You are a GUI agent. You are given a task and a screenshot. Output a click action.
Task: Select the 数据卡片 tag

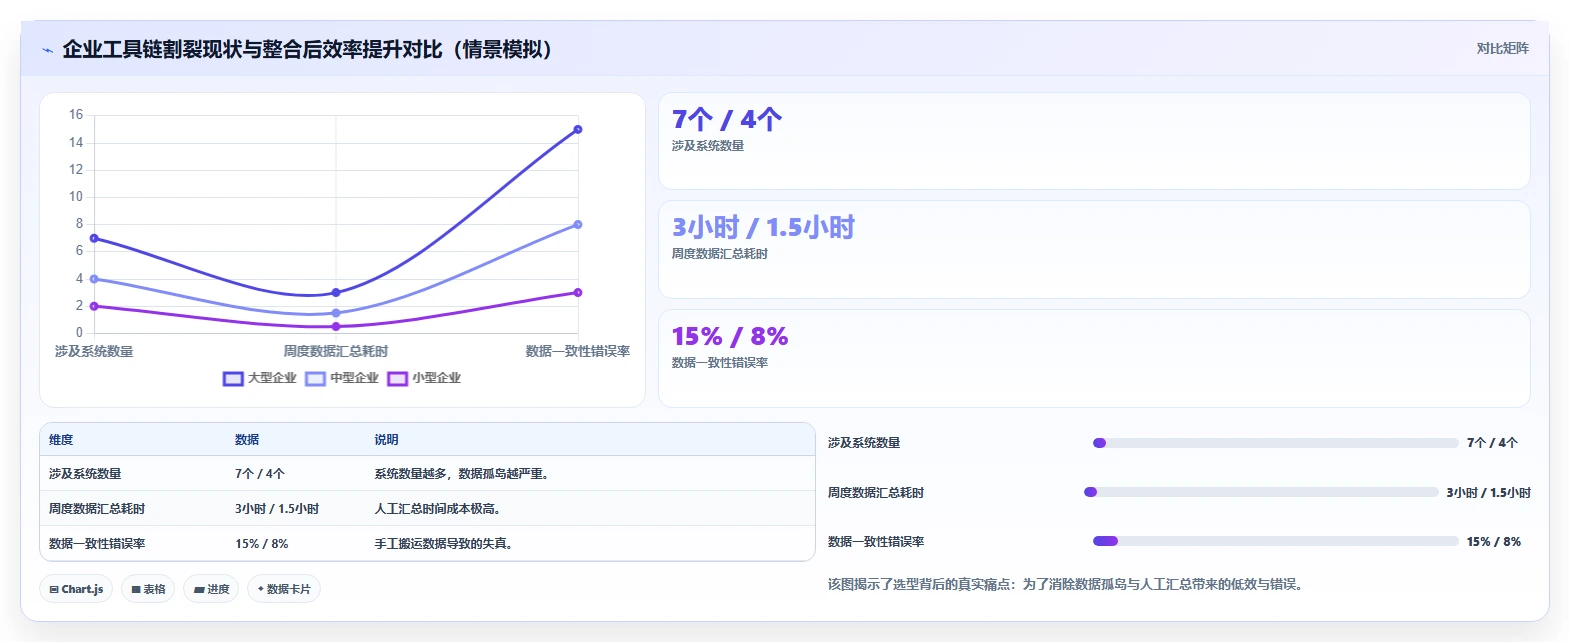point(284,589)
